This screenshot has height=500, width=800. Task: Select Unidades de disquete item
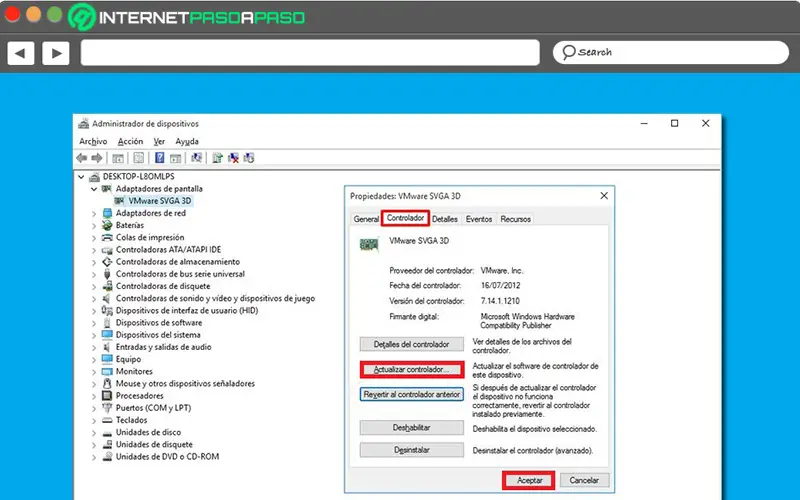point(154,444)
